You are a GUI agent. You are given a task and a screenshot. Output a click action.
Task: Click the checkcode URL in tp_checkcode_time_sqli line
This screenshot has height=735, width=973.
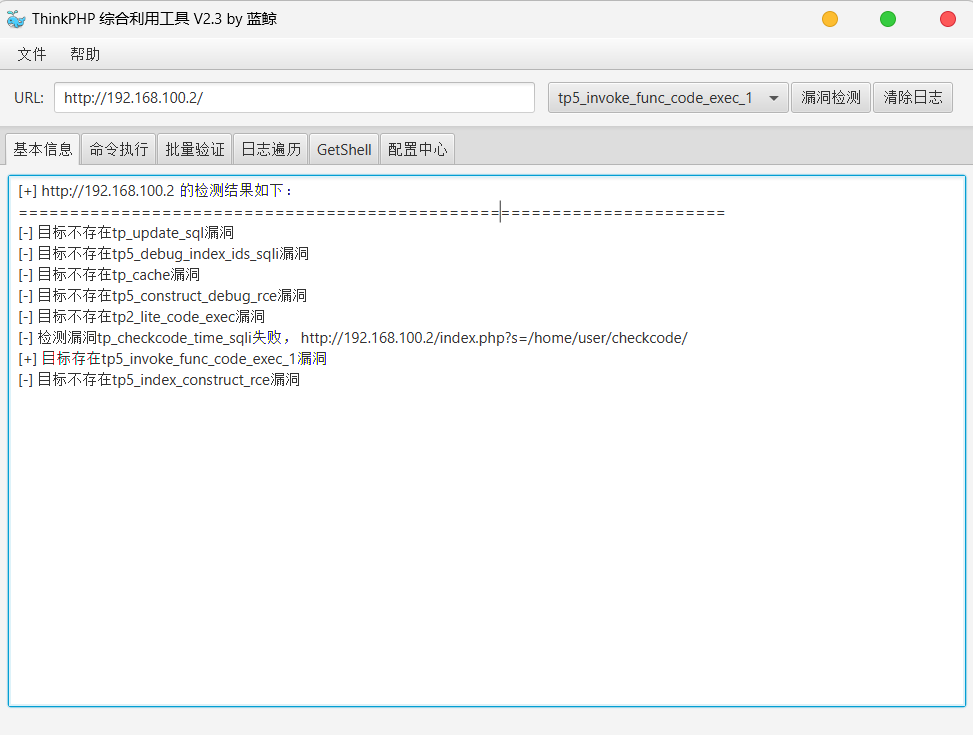click(x=494, y=338)
